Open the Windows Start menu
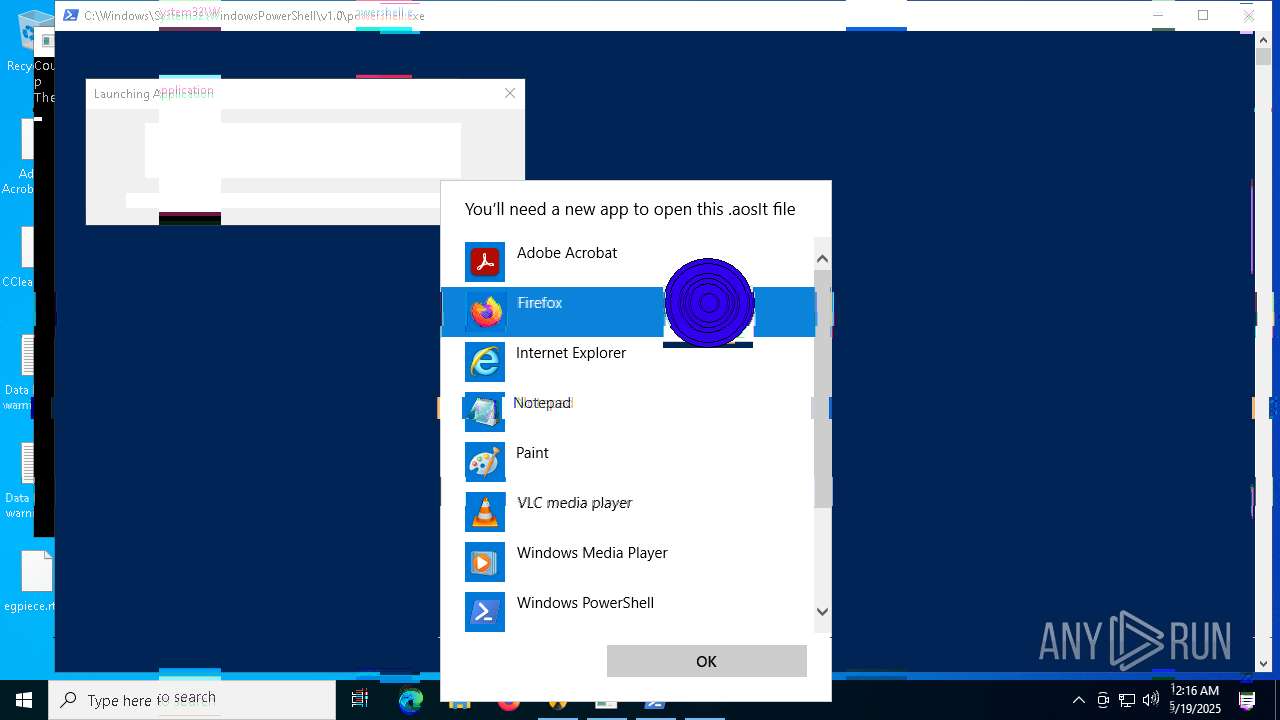This screenshot has height=720, width=1280. [24, 700]
